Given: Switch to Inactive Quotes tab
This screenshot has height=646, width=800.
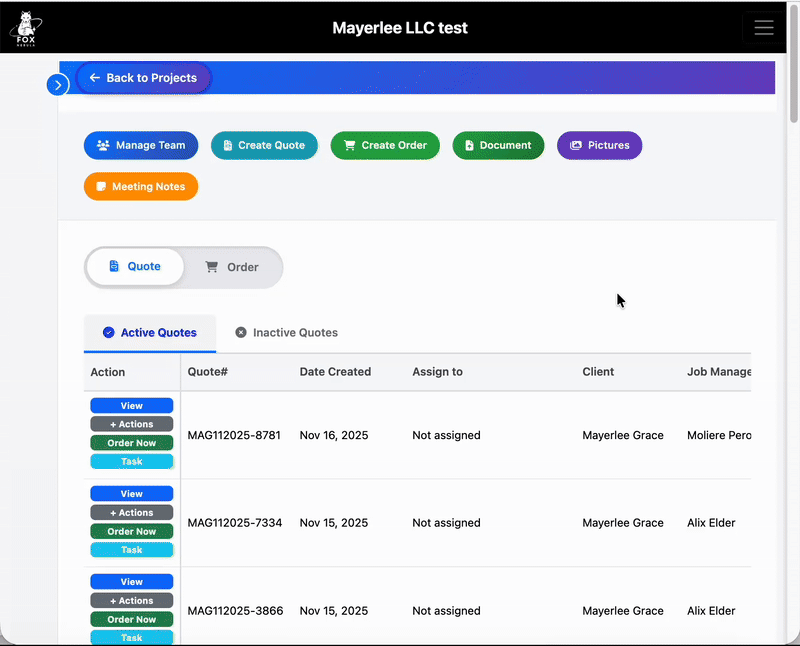Looking at the screenshot, I should pos(286,333).
